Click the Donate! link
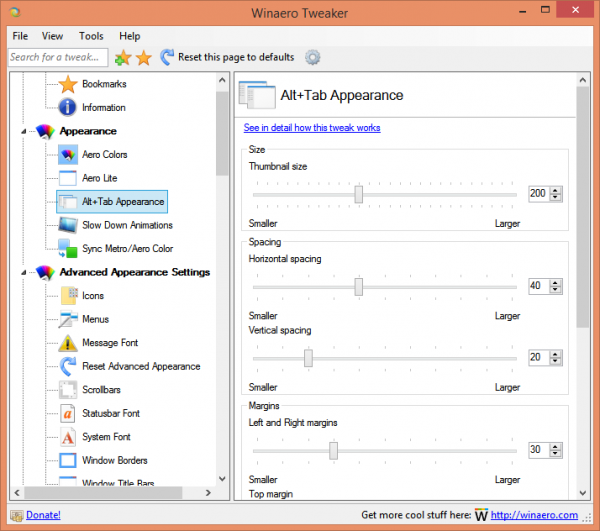Screen dimensions: 600x531 coord(43,515)
